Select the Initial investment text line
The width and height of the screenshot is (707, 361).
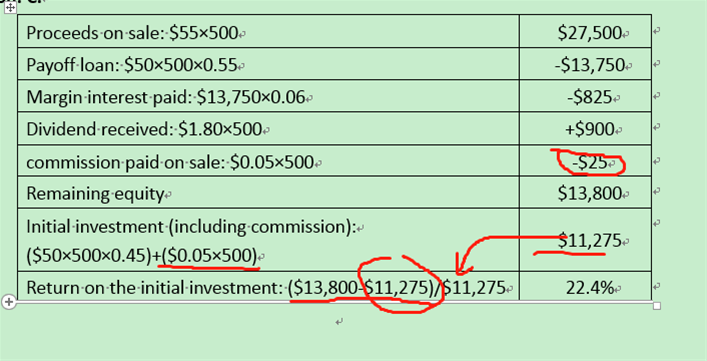tap(191, 227)
